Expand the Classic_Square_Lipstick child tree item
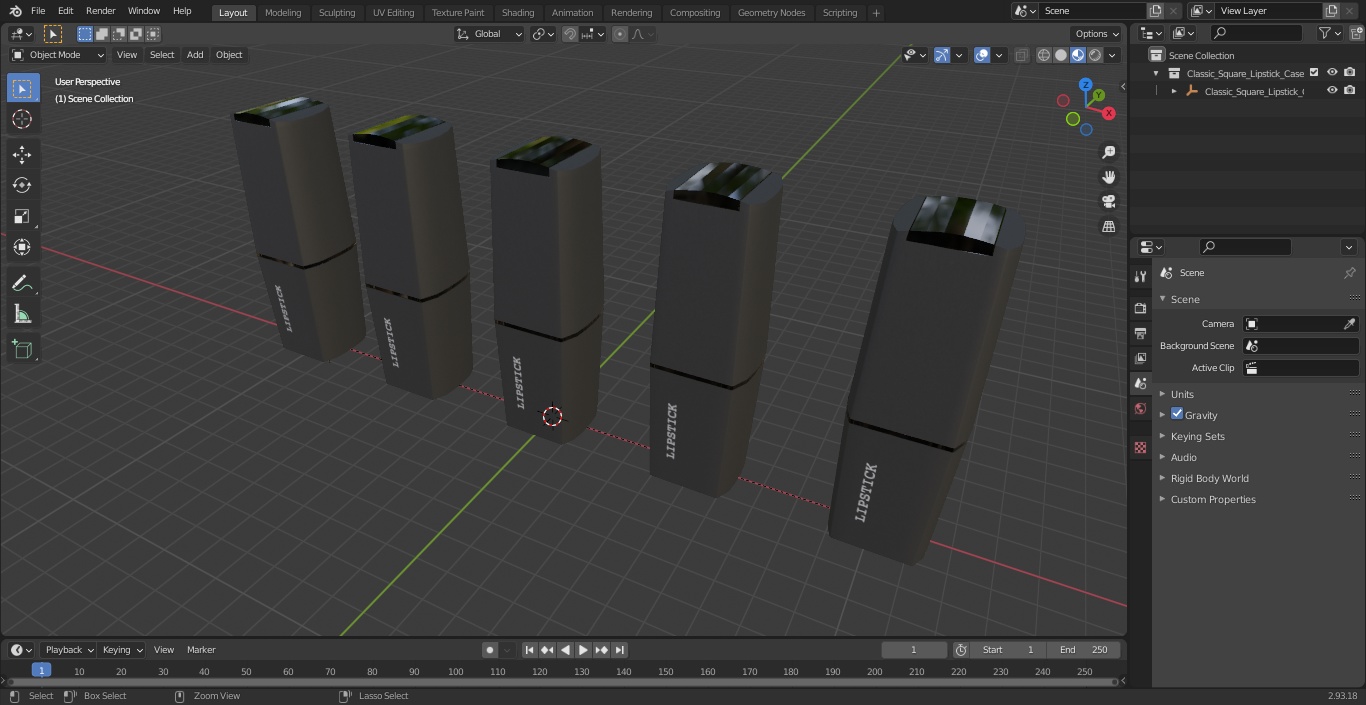1366x705 pixels. point(1174,91)
